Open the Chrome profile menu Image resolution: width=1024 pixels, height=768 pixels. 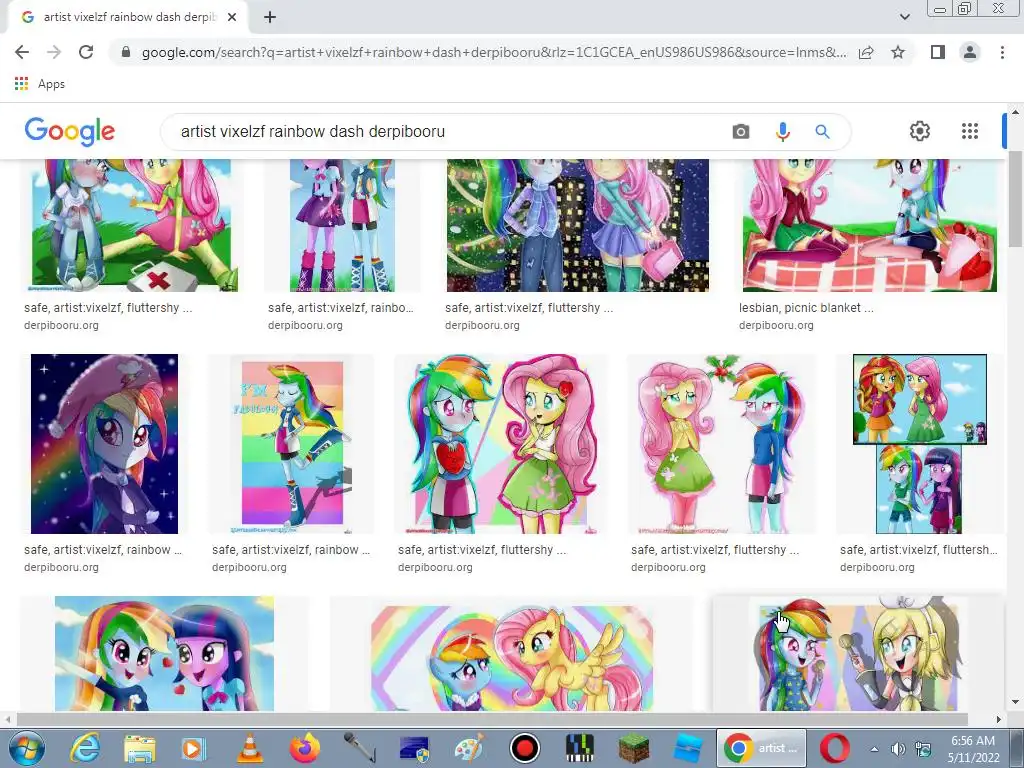point(970,52)
